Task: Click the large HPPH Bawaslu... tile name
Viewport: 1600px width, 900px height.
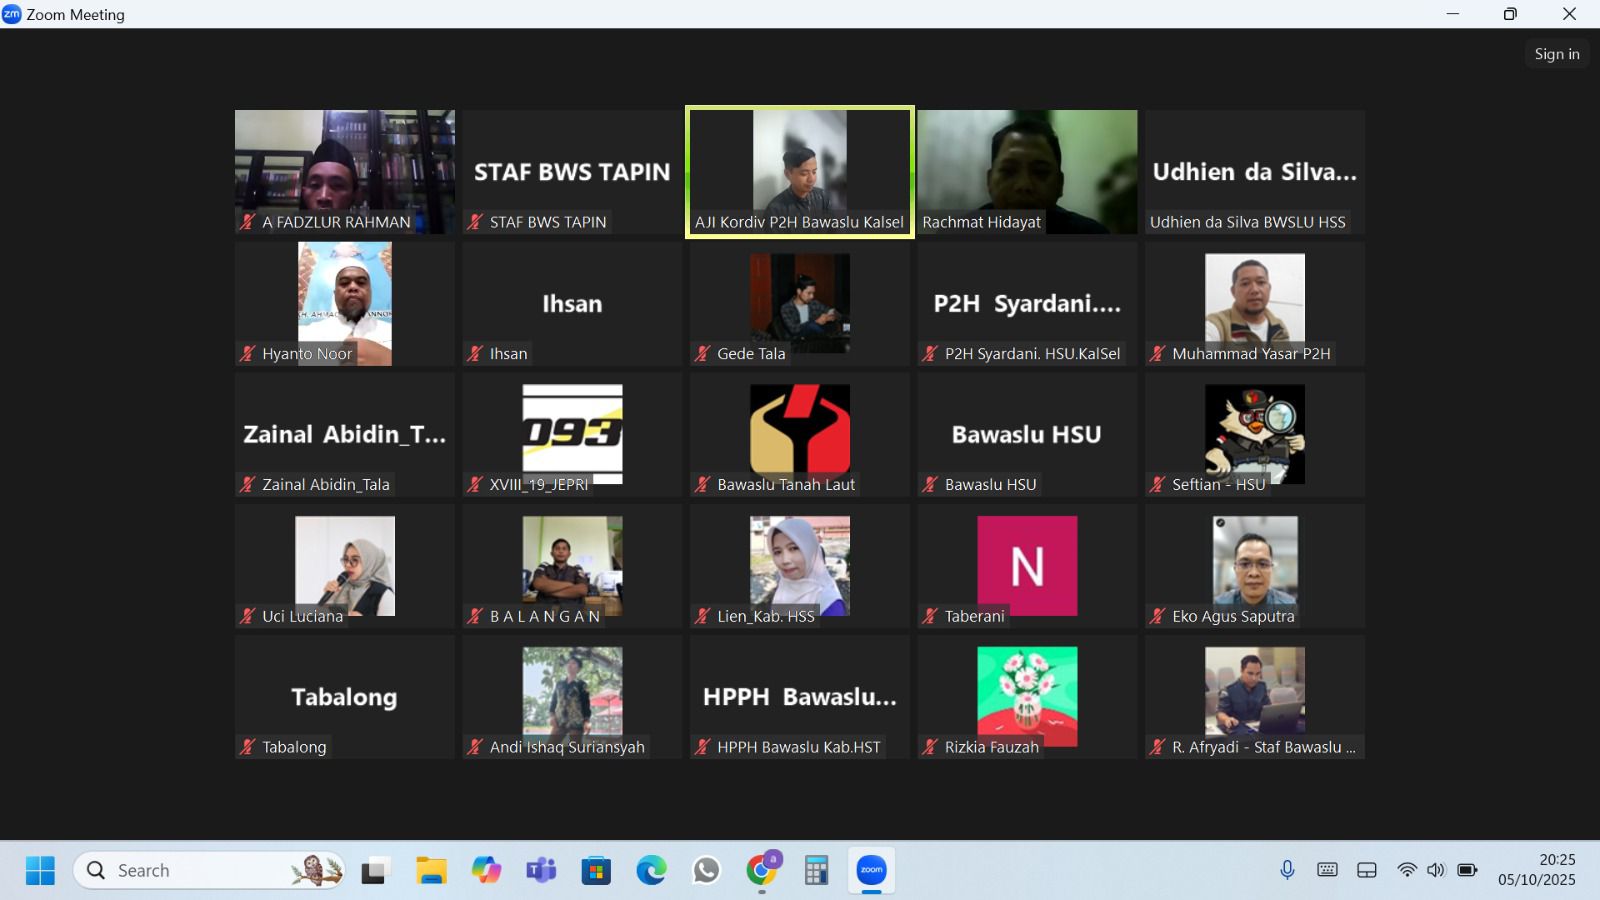Action: [800, 697]
